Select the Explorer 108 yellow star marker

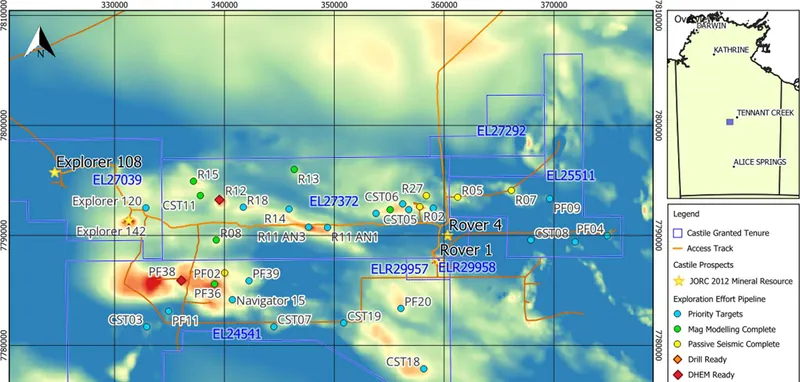55,172
